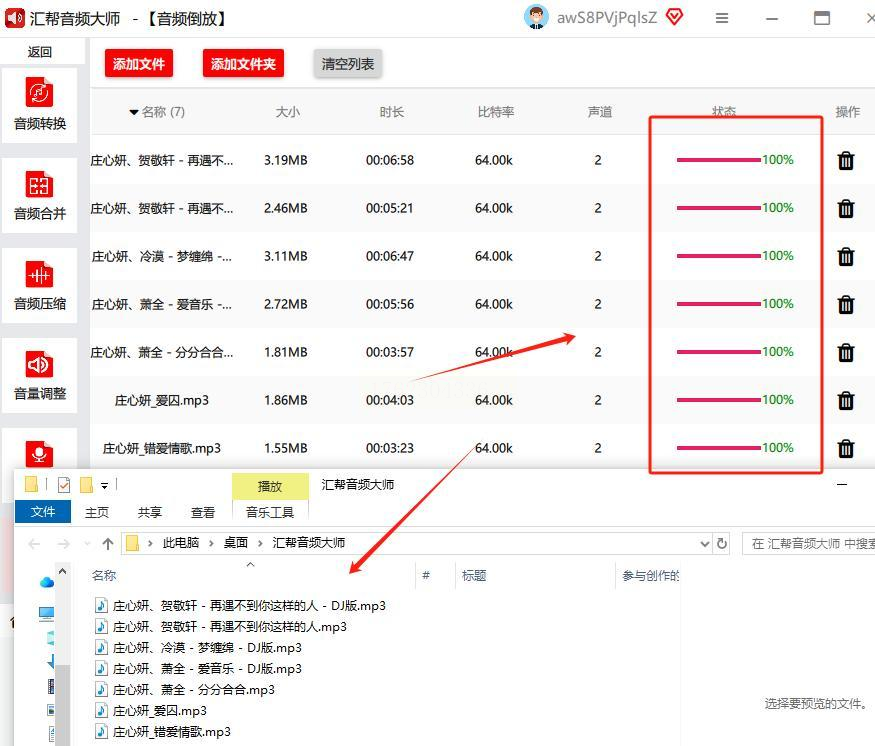
Task: Open the microphone recording tool icon
Action: tap(39, 453)
